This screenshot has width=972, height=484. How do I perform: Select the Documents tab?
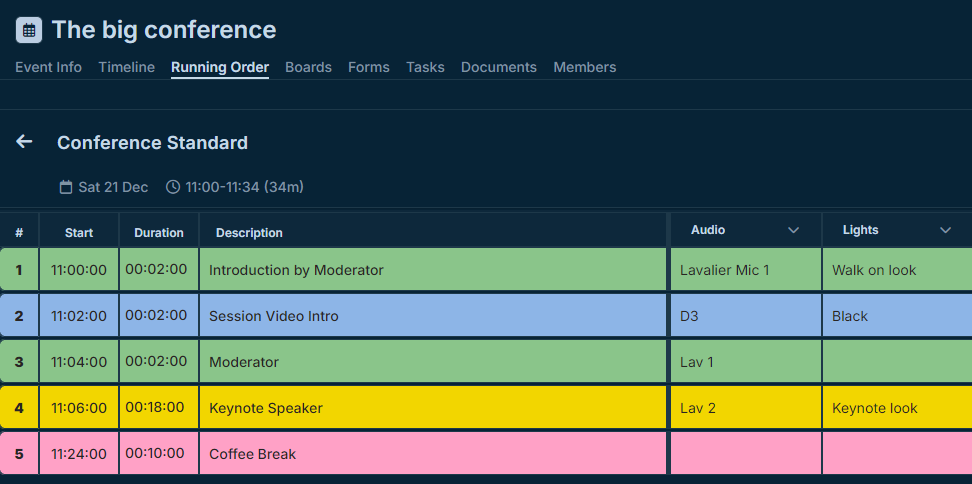(x=498, y=67)
